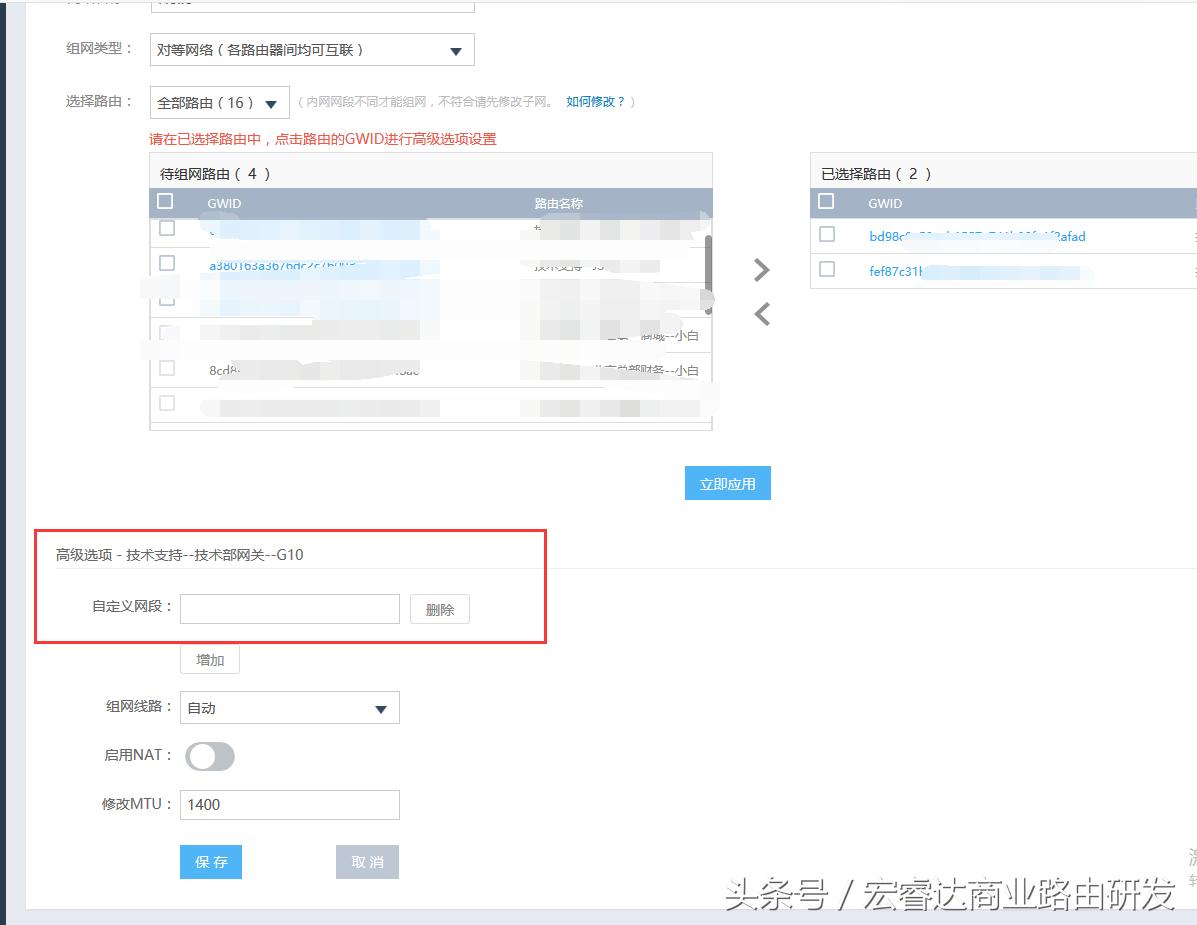Open the 组网类型 dropdown arrow
1197x925 pixels.
pyautogui.click(x=455, y=49)
